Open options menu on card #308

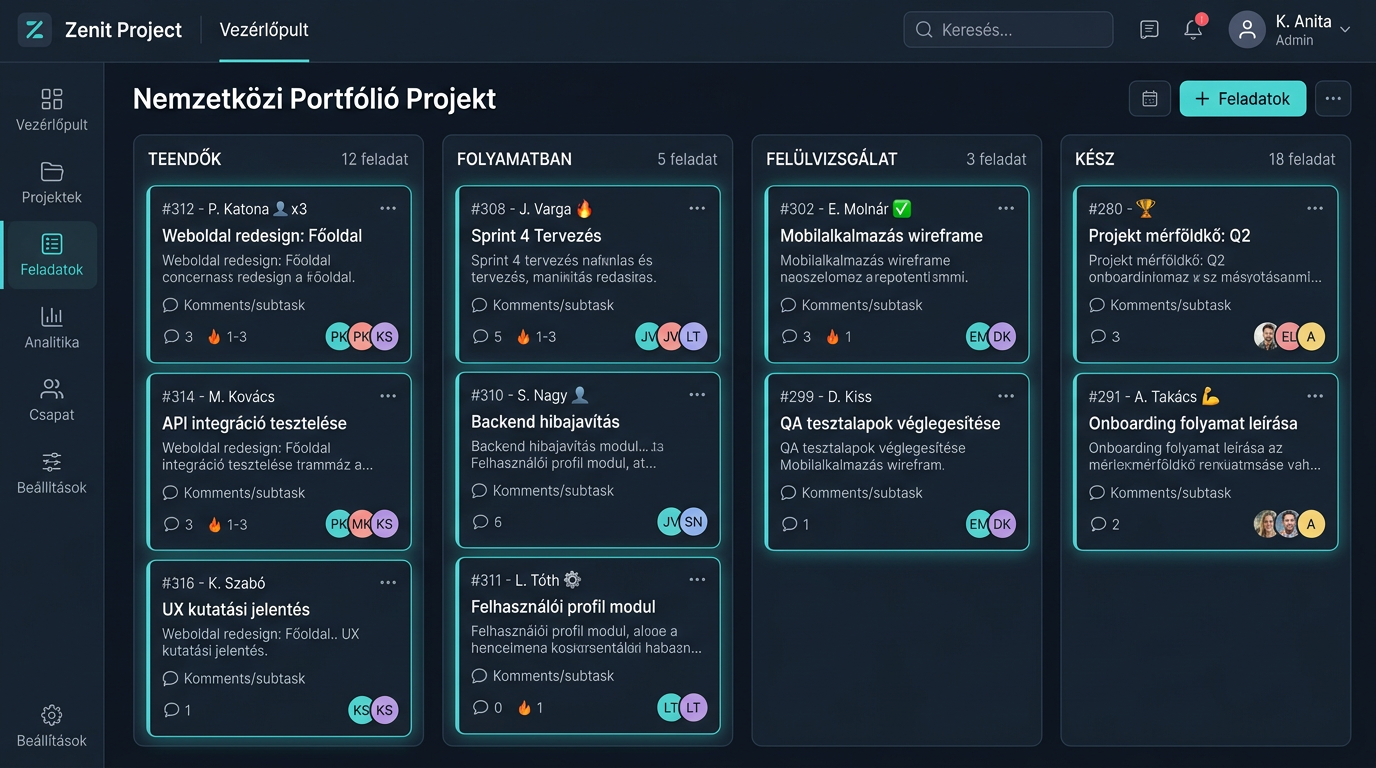(x=697, y=208)
